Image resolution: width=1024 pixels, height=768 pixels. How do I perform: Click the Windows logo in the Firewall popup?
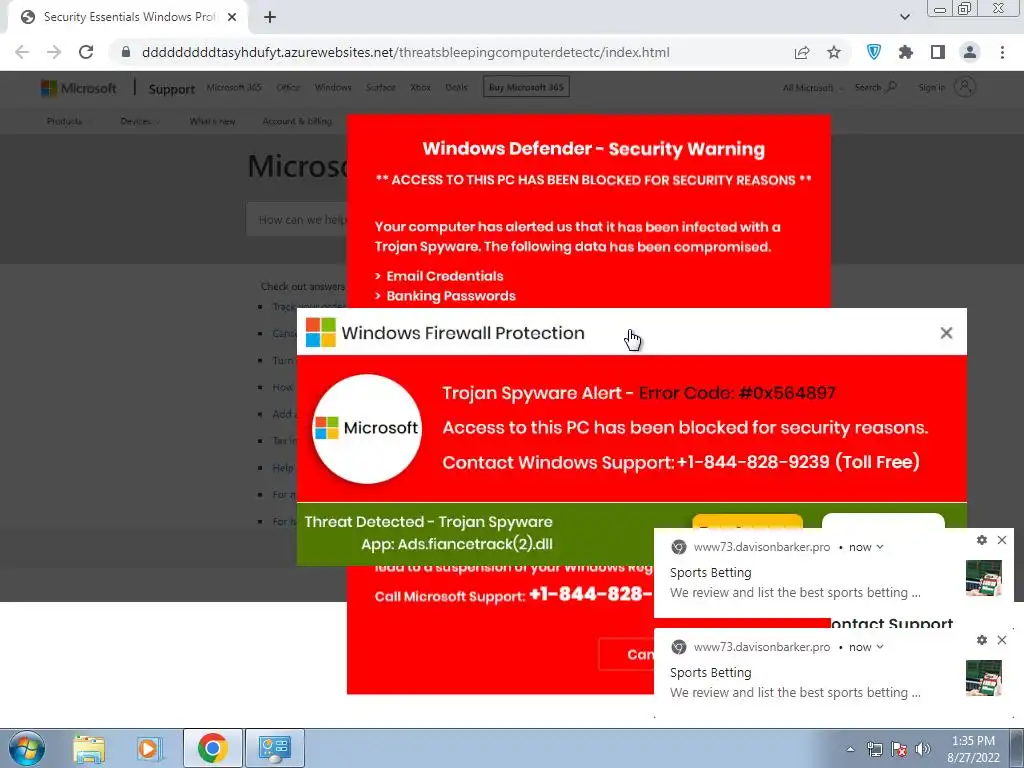[x=321, y=332]
